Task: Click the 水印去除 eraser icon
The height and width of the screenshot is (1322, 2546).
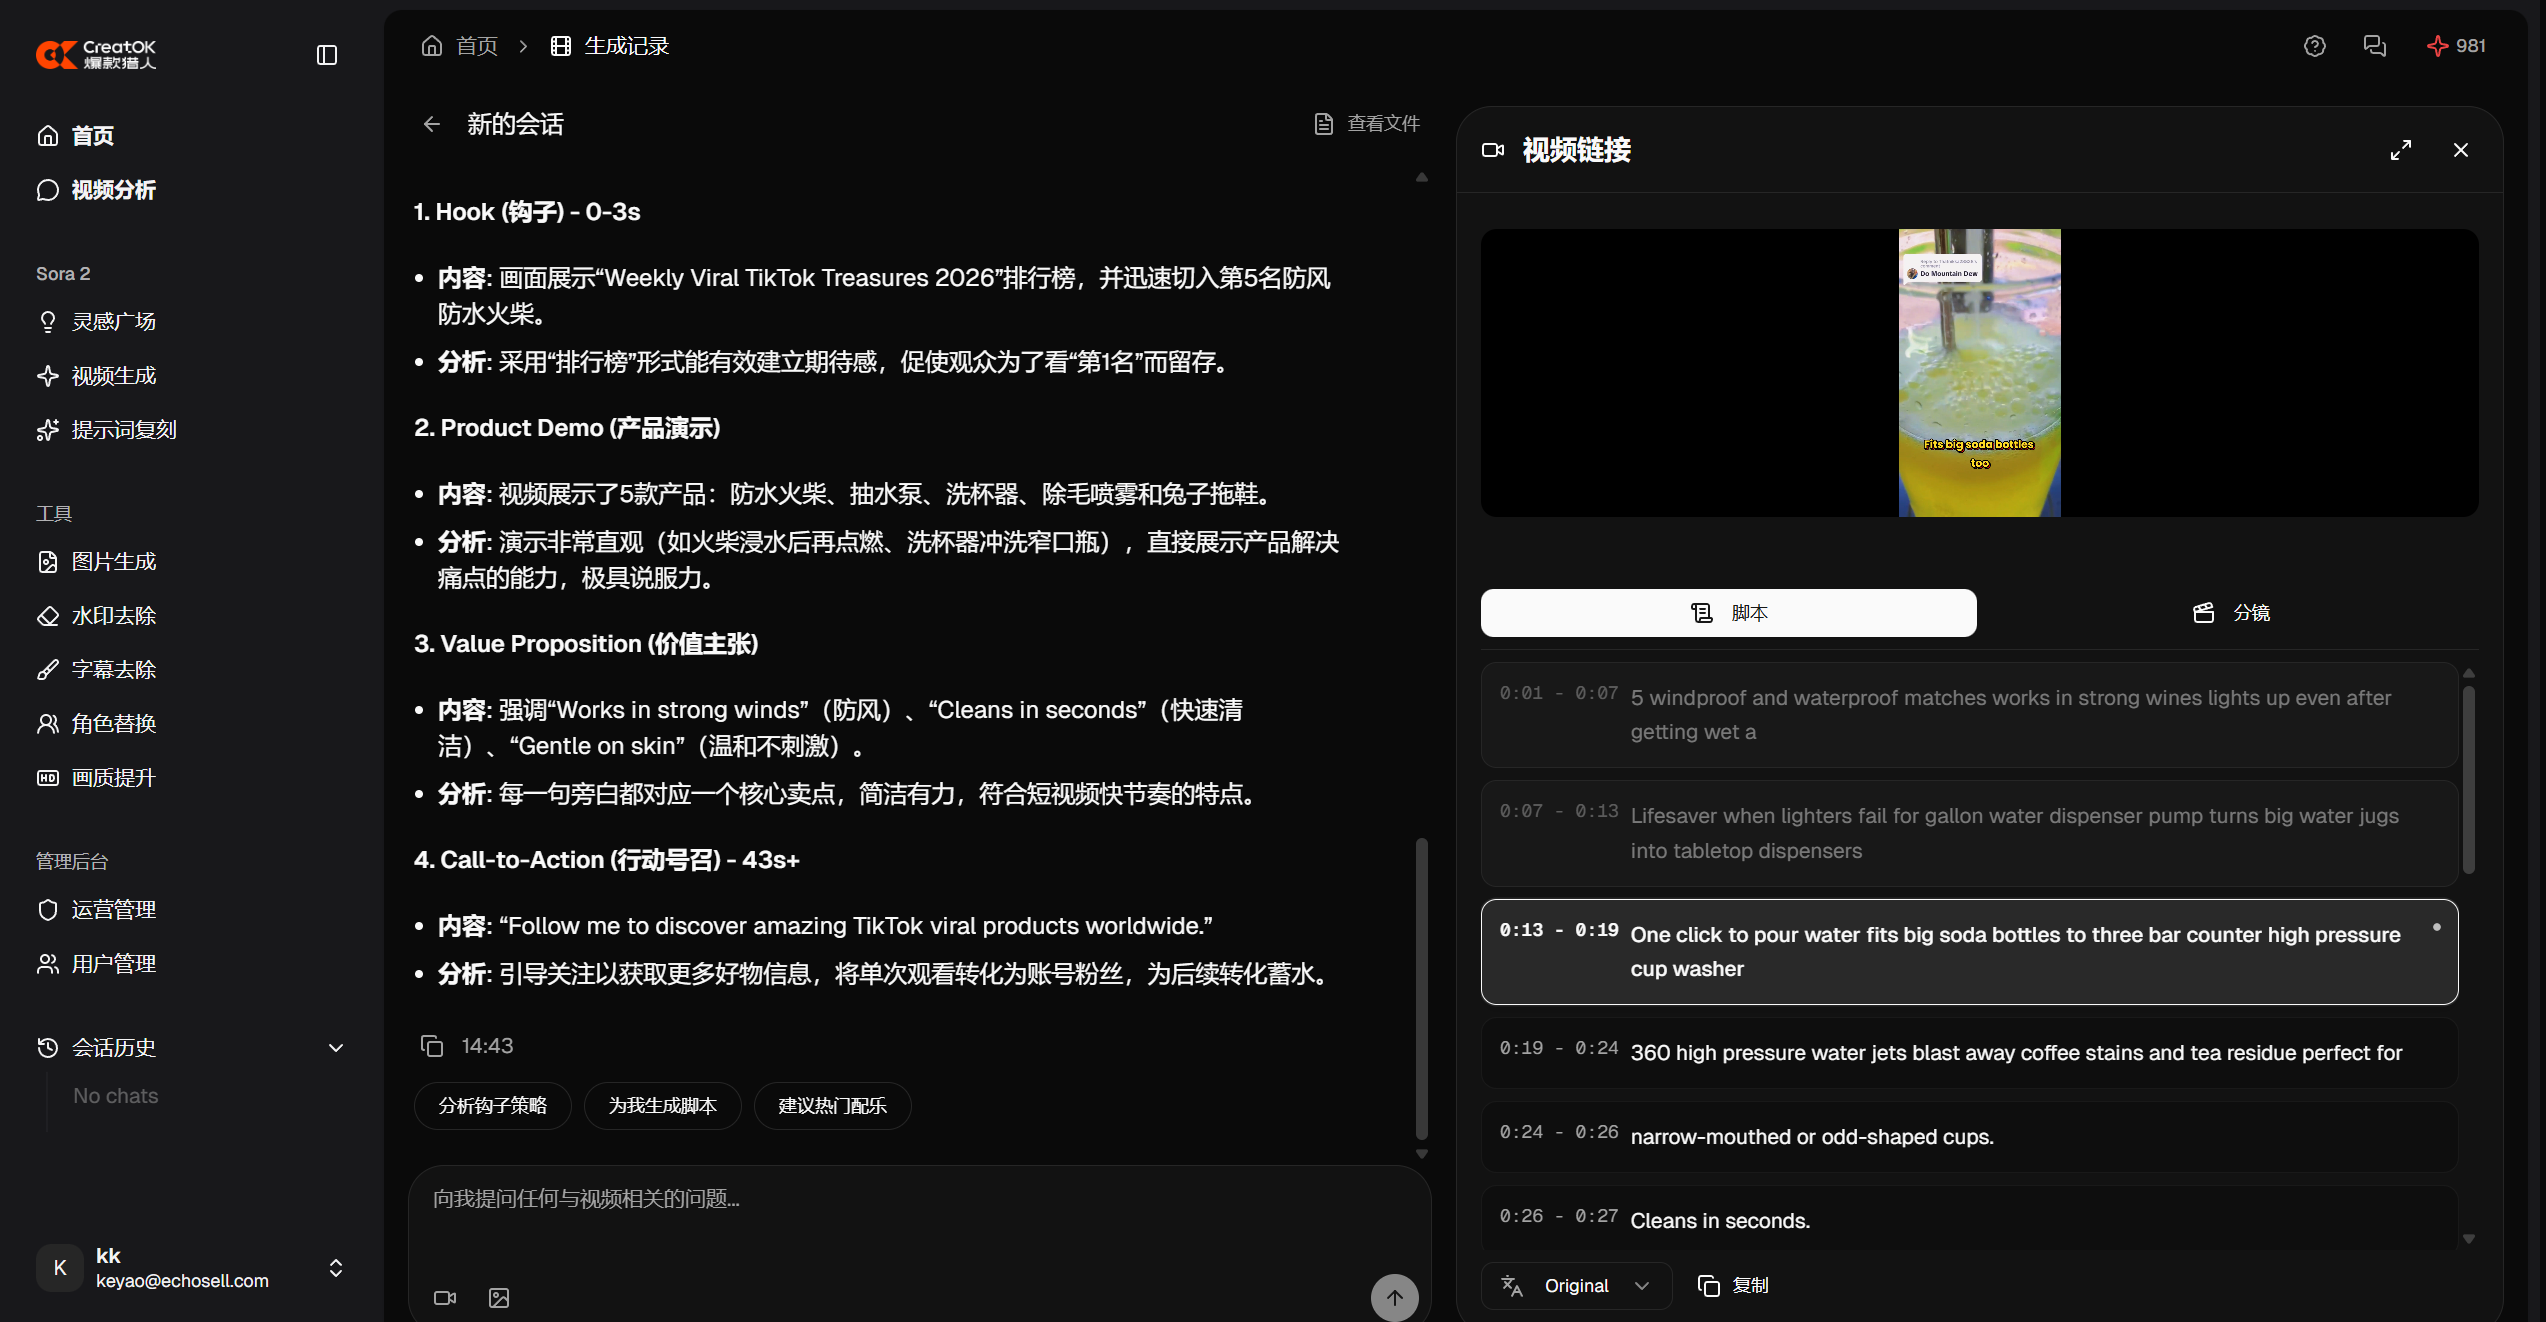Action: 48,616
